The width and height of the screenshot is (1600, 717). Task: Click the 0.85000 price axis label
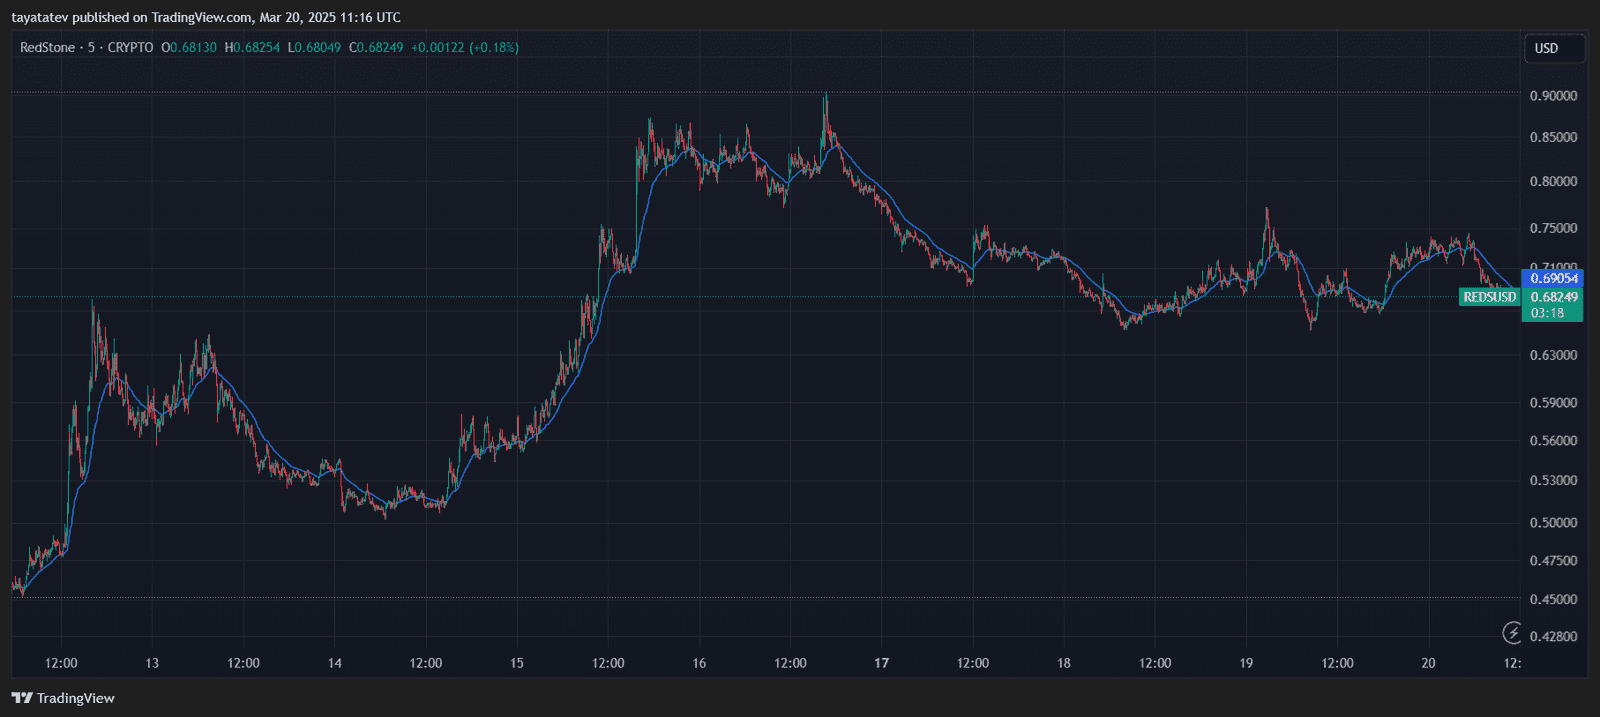(1553, 137)
